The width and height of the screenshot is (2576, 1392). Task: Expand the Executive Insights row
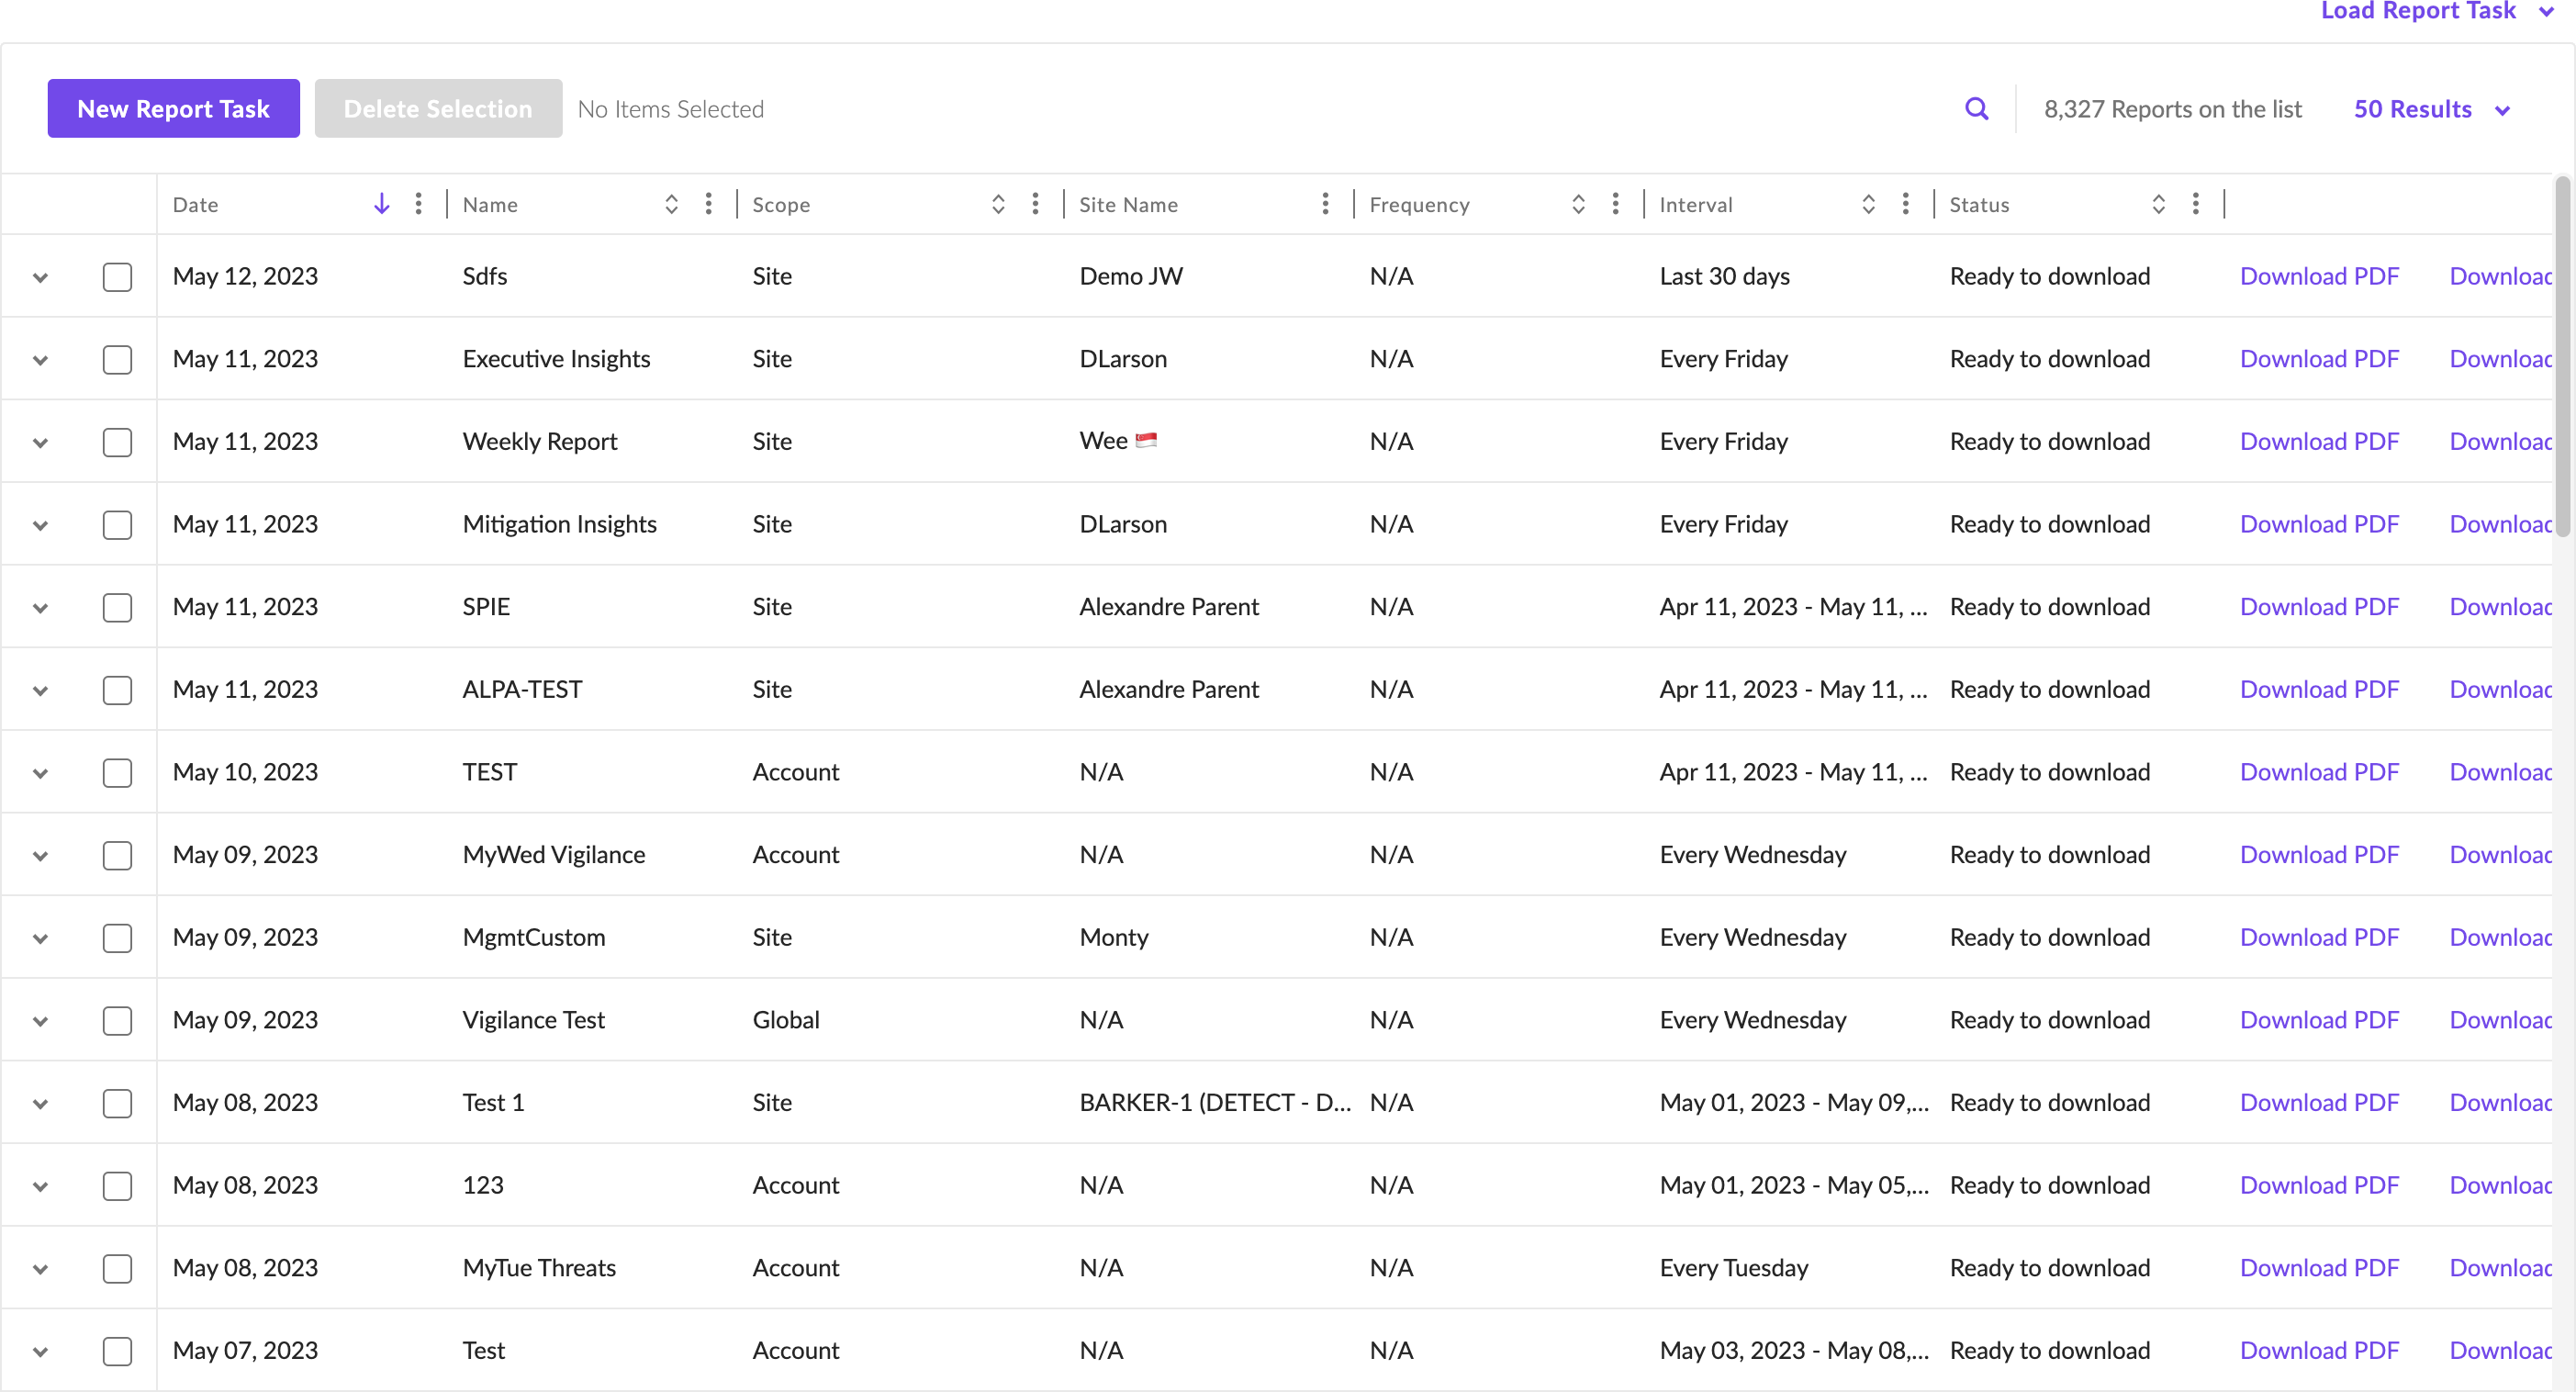(40, 360)
